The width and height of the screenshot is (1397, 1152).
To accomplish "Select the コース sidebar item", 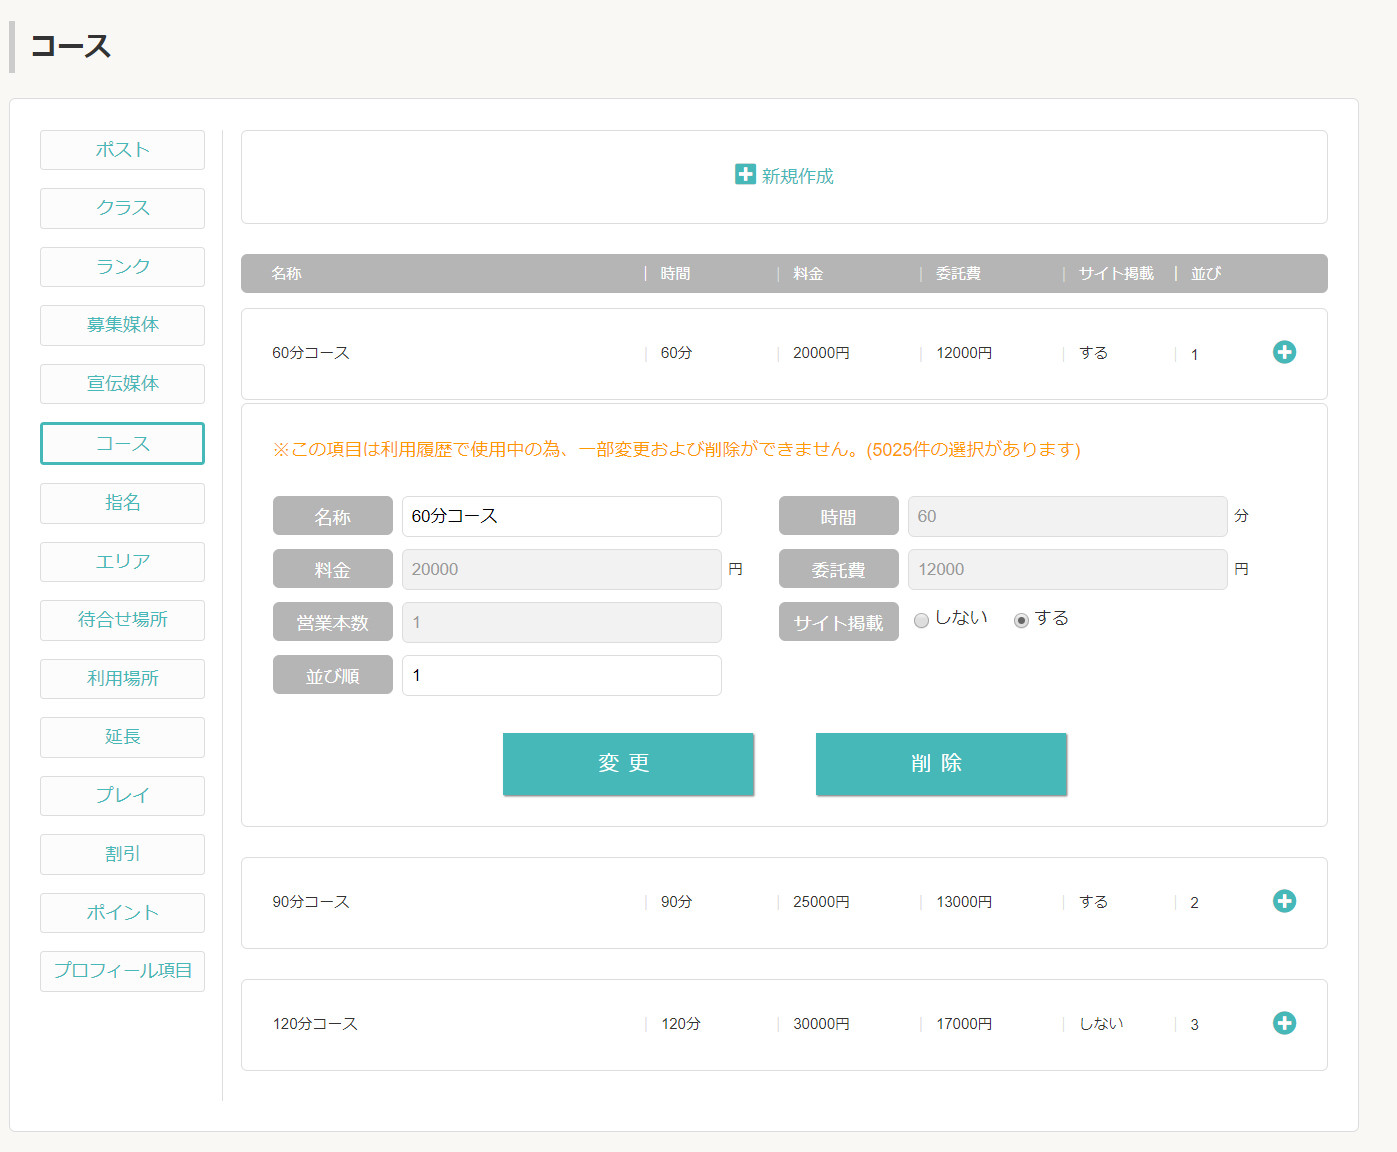I will [x=122, y=443].
